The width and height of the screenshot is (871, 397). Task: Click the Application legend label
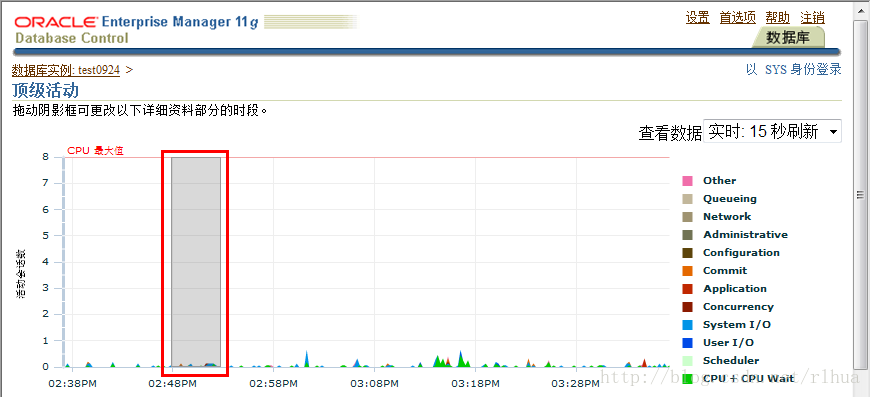(735, 289)
